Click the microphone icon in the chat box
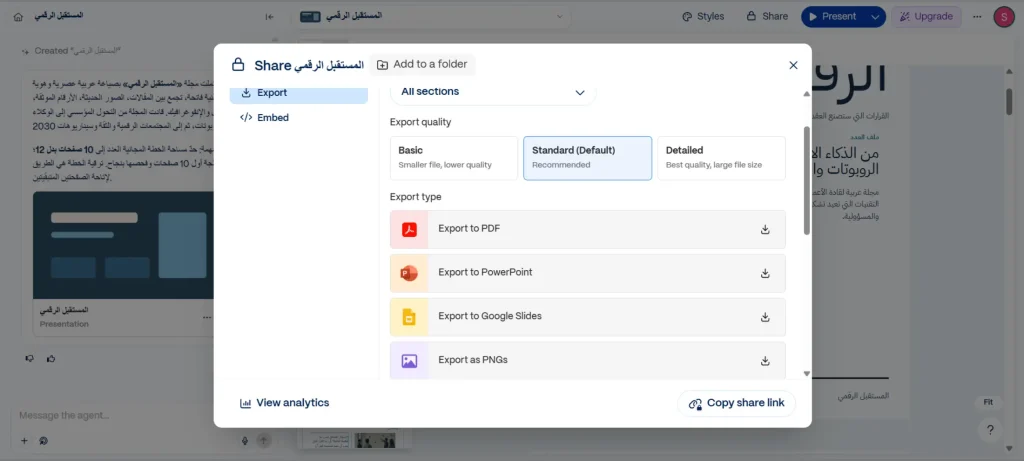The width and height of the screenshot is (1024, 461). (x=245, y=441)
